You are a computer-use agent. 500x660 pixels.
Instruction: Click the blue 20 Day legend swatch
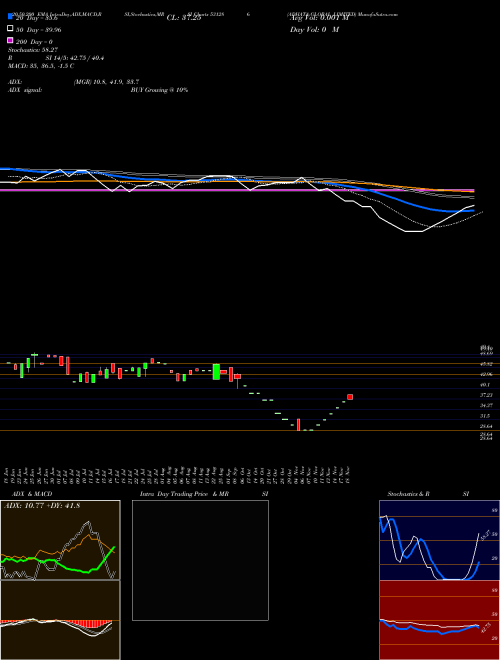[x=10, y=17]
